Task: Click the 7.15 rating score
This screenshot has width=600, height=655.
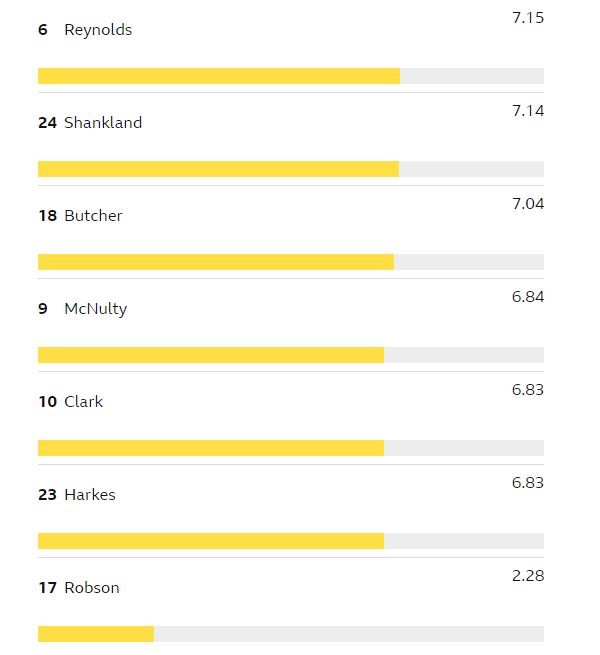Action: pos(527,18)
